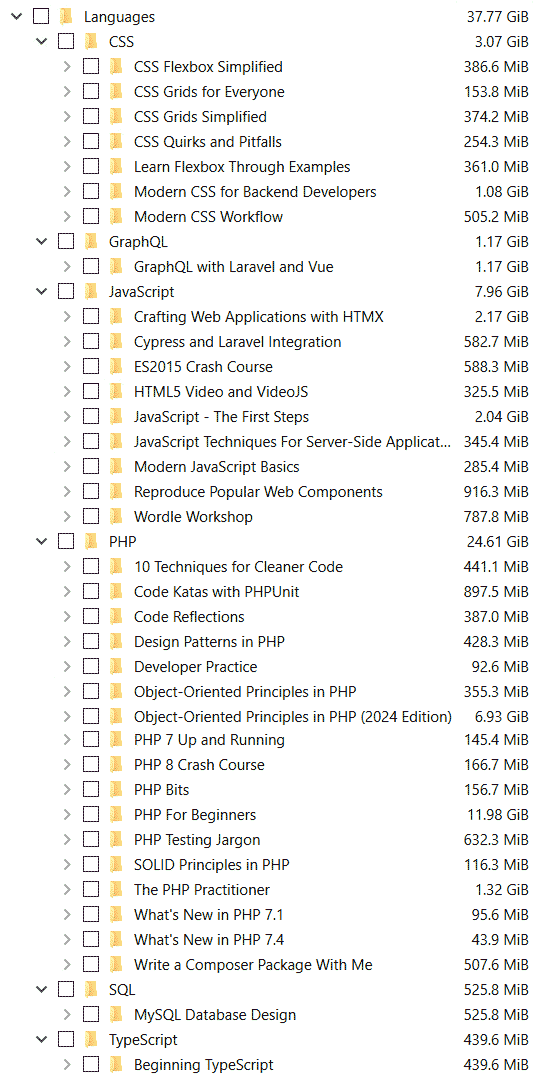Tick checkbox for Write a Composer Package With Me

pos(91,964)
